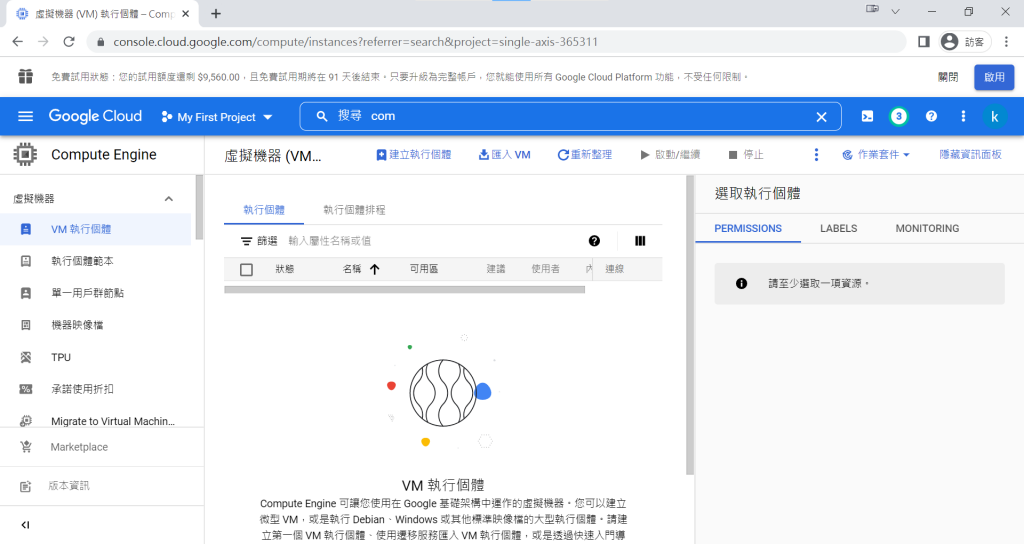Image resolution: width=1024 pixels, height=544 pixels.
Task: Clear the search box with the X
Action: coord(822,117)
